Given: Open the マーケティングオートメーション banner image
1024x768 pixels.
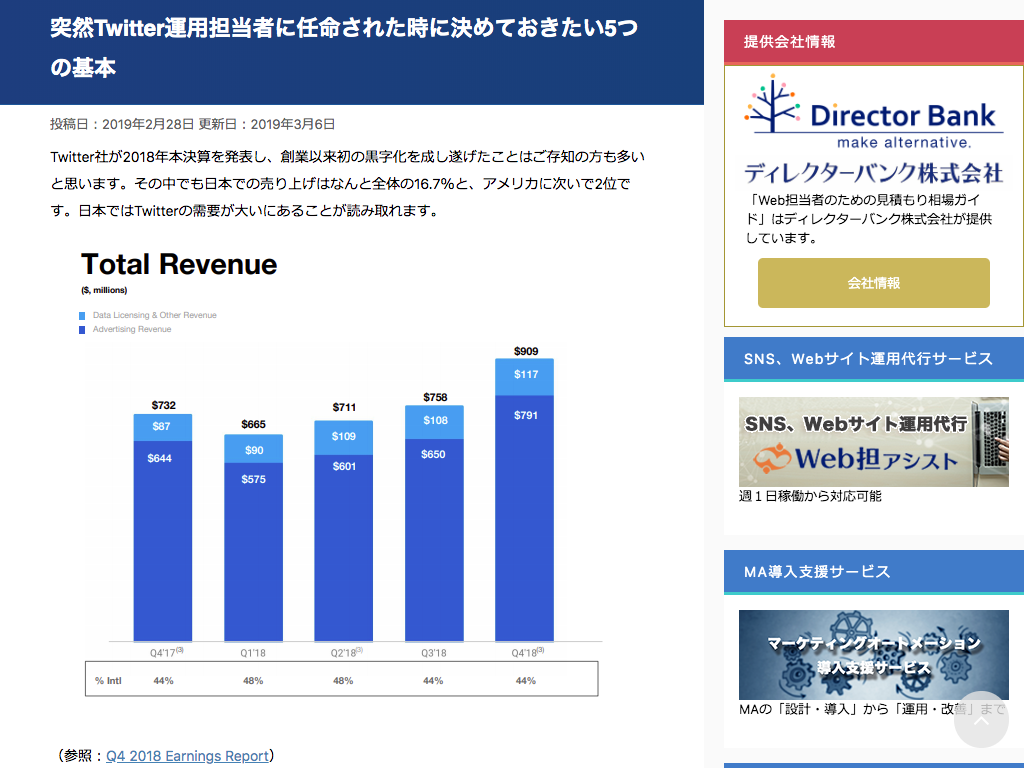Looking at the screenshot, I should (x=873, y=654).
